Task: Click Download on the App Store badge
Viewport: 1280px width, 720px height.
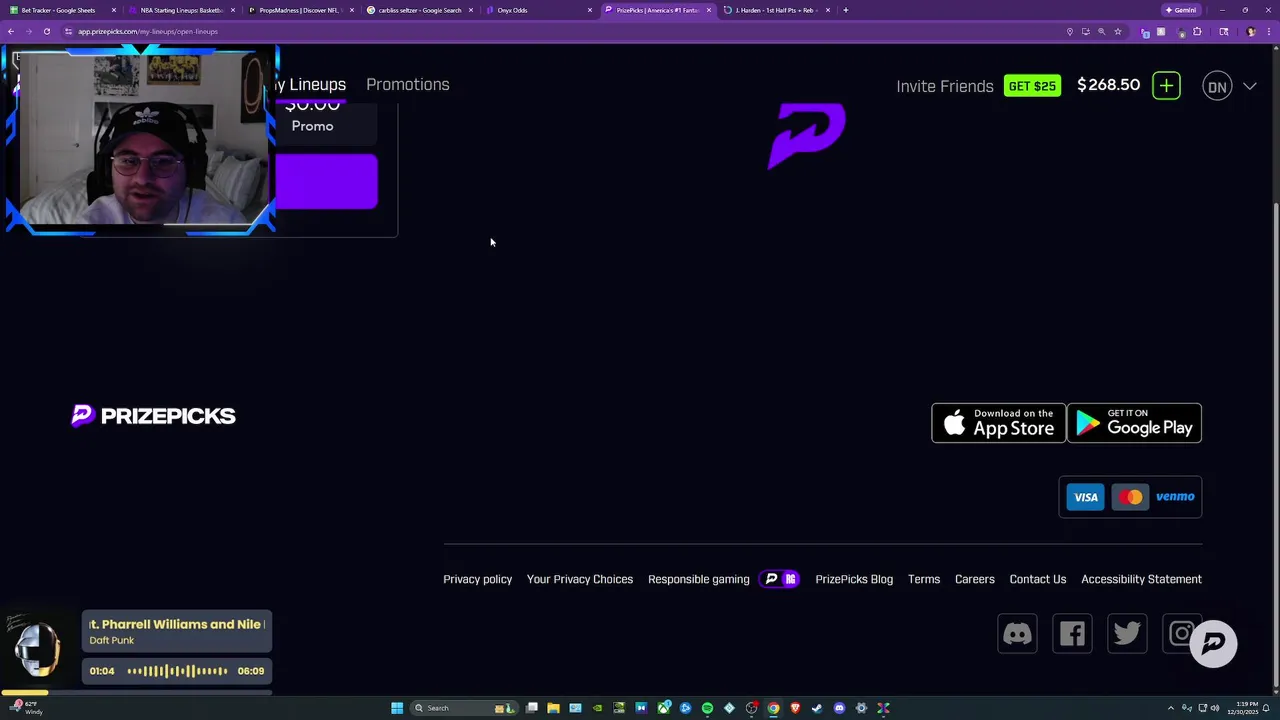Action: pyautogui.click(x=998, y=423)
